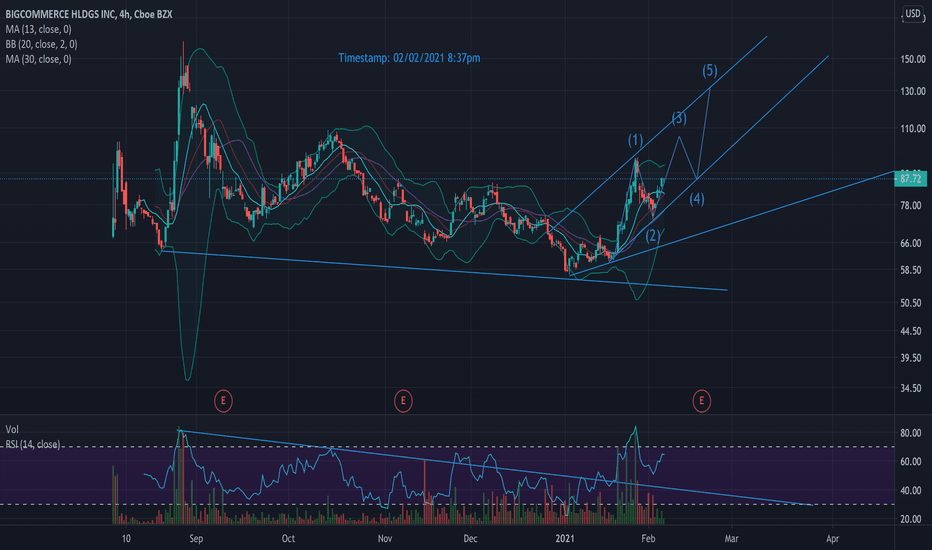
Task: Click the RSI axis value 40.00
Action: point(911,491)
